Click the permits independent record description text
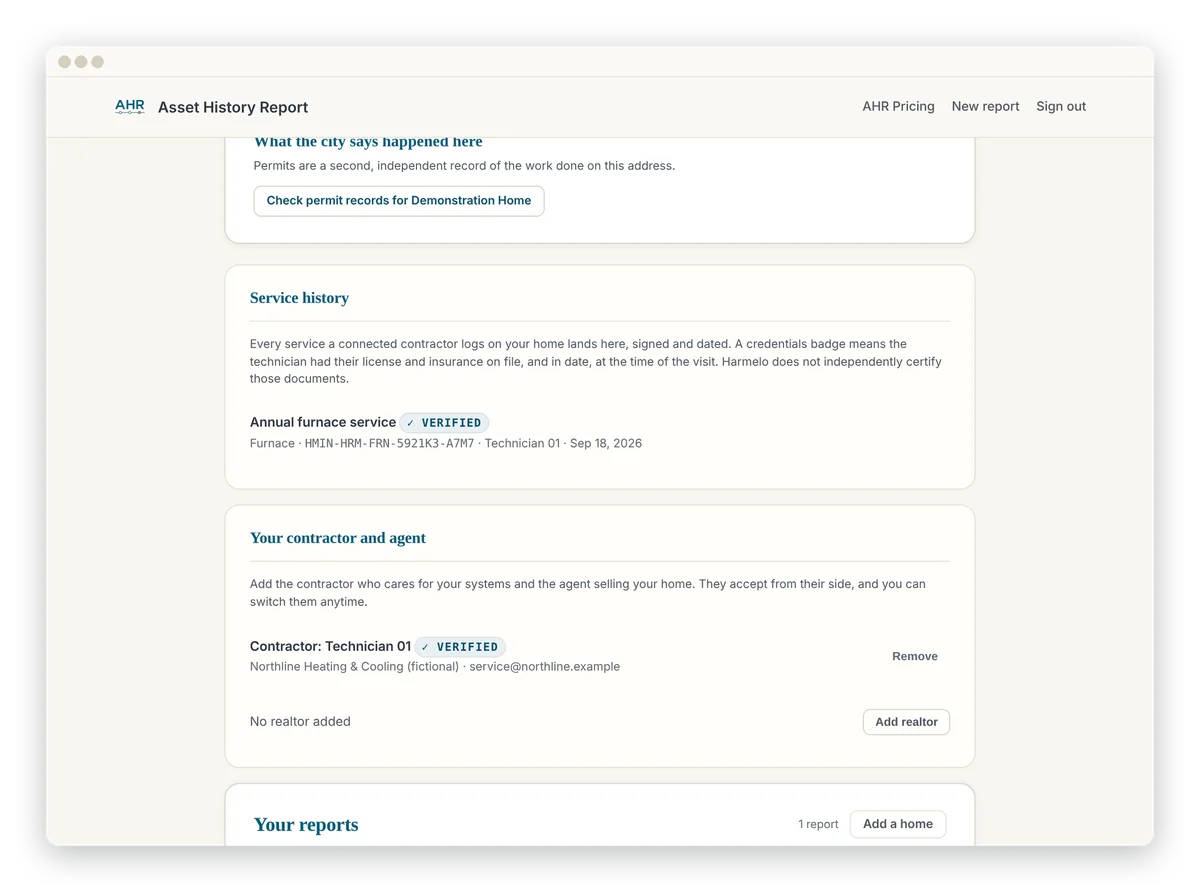Screen dimensions: 1200x892 pyautogui.click(x=464, y=166)
